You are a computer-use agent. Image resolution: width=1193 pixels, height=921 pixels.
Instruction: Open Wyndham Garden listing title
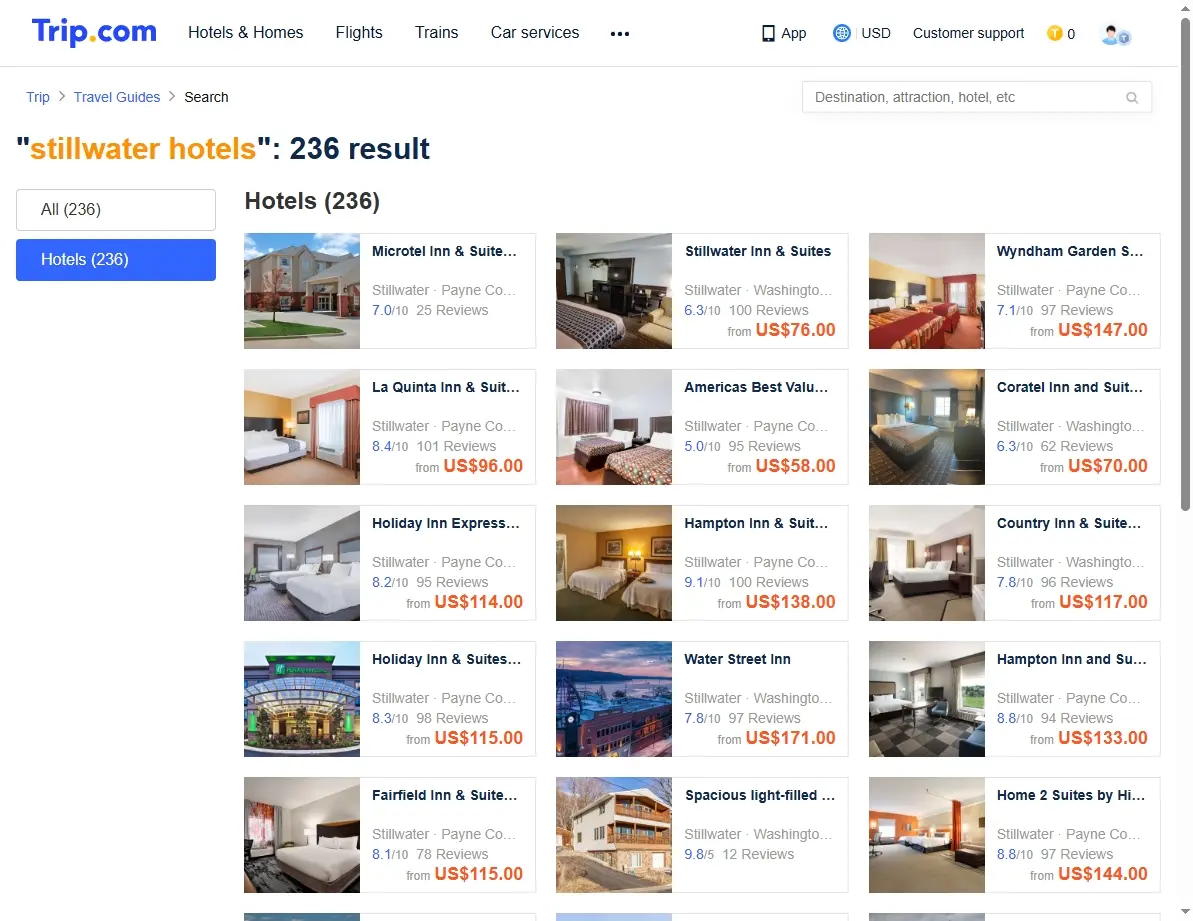[x=1070, y=251]
